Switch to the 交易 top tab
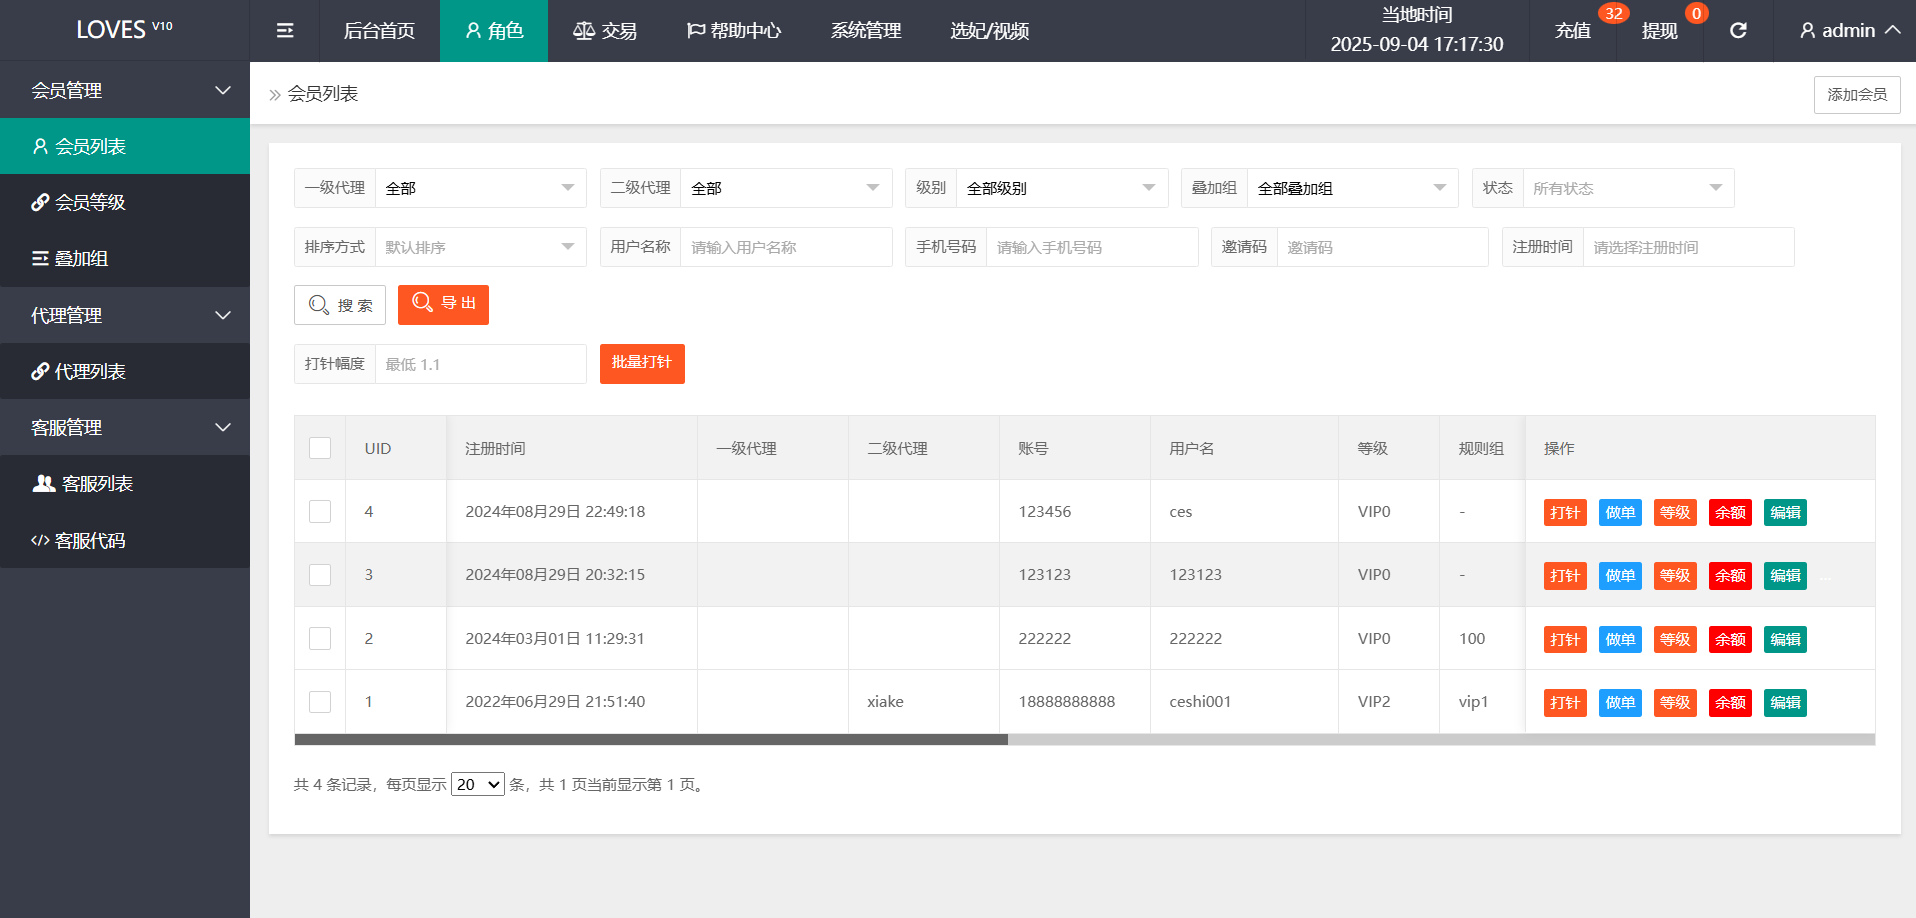The image size is (1916, 918). pyautogui.click(x=605, y=31)
